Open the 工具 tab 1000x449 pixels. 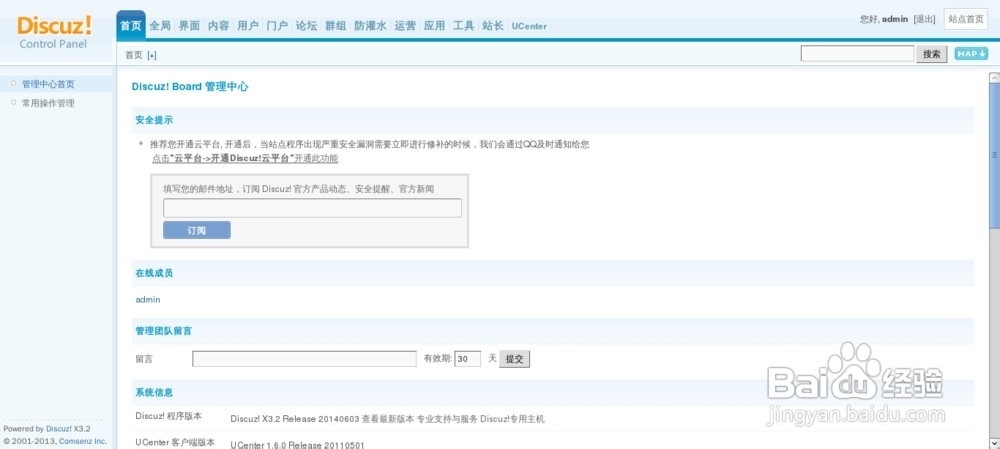pos(464,26)
